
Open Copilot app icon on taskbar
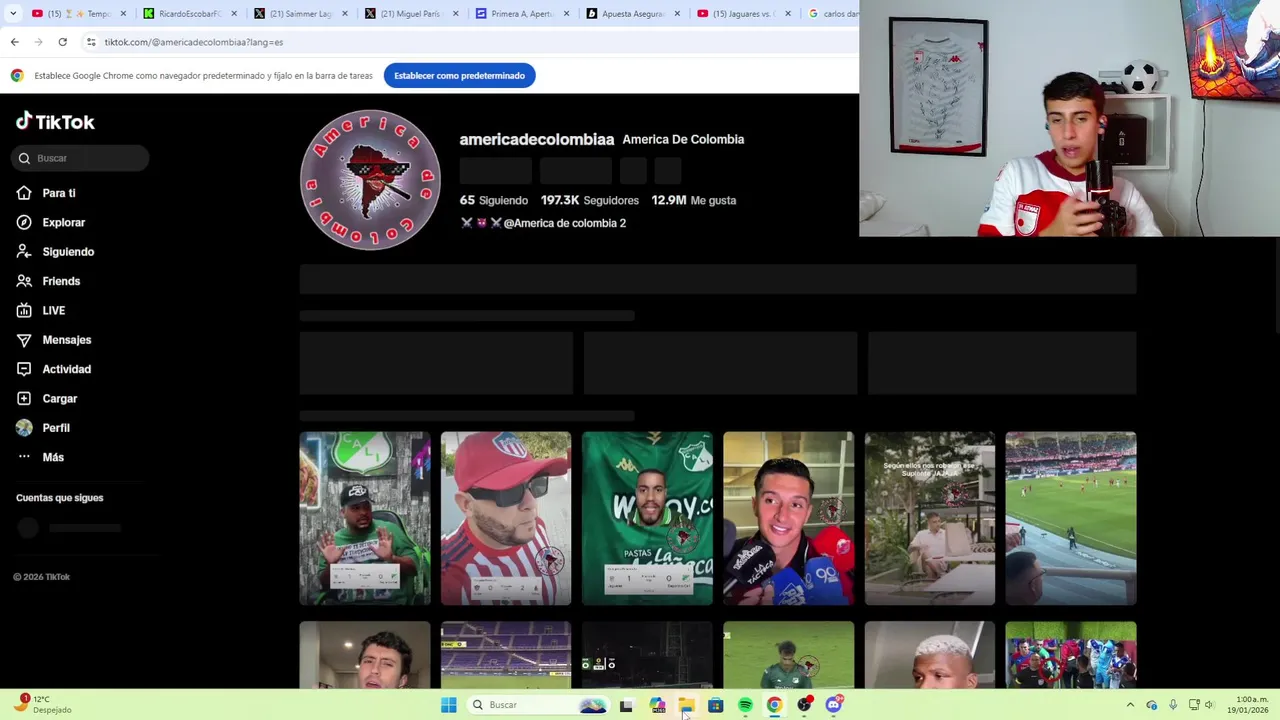point(657,705)
